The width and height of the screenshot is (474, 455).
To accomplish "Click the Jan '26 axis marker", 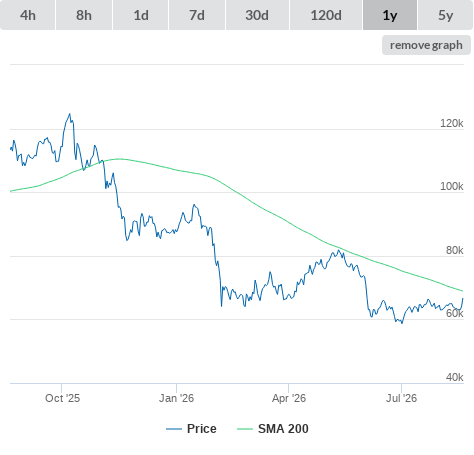I will tap(176, 398).
